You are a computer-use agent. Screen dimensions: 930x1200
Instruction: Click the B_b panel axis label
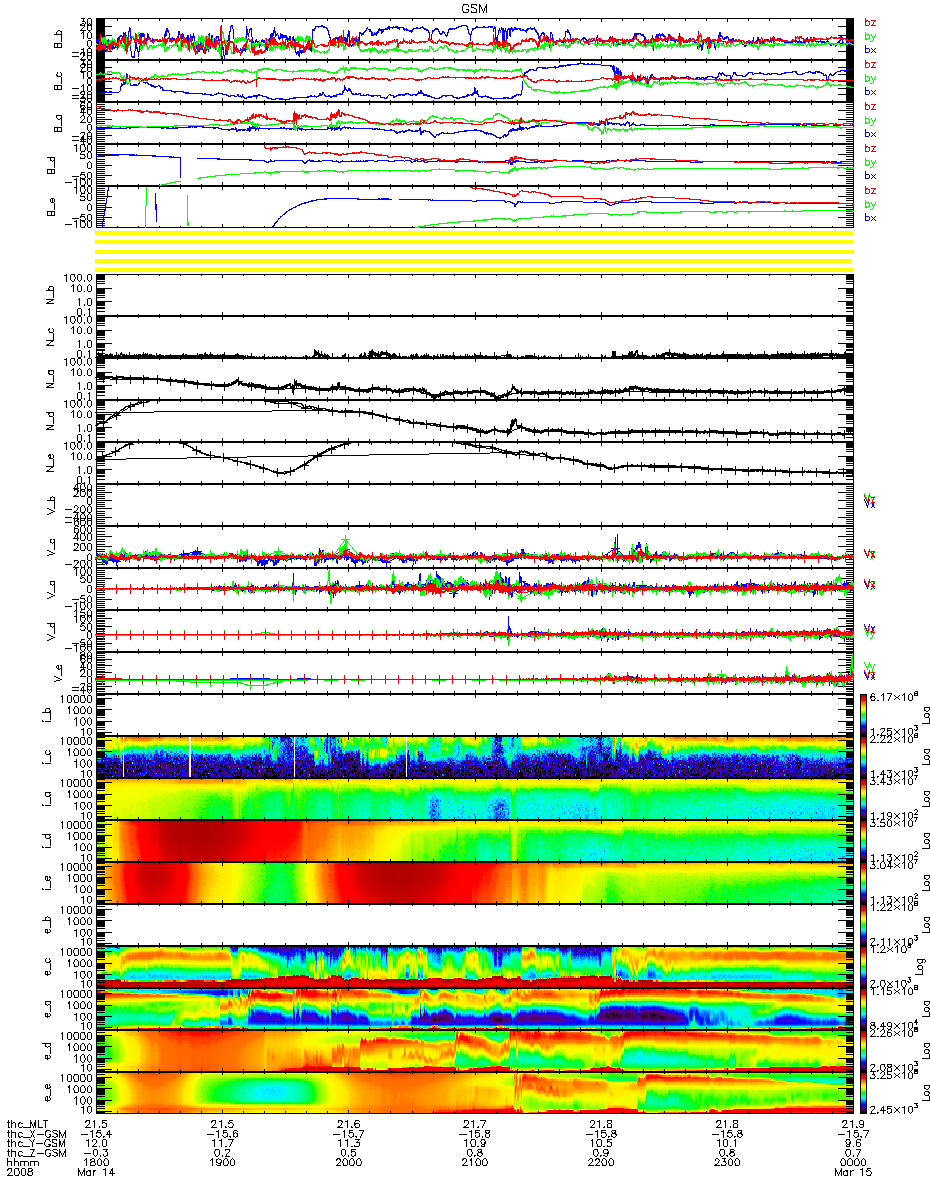click(x=60, y=40)
